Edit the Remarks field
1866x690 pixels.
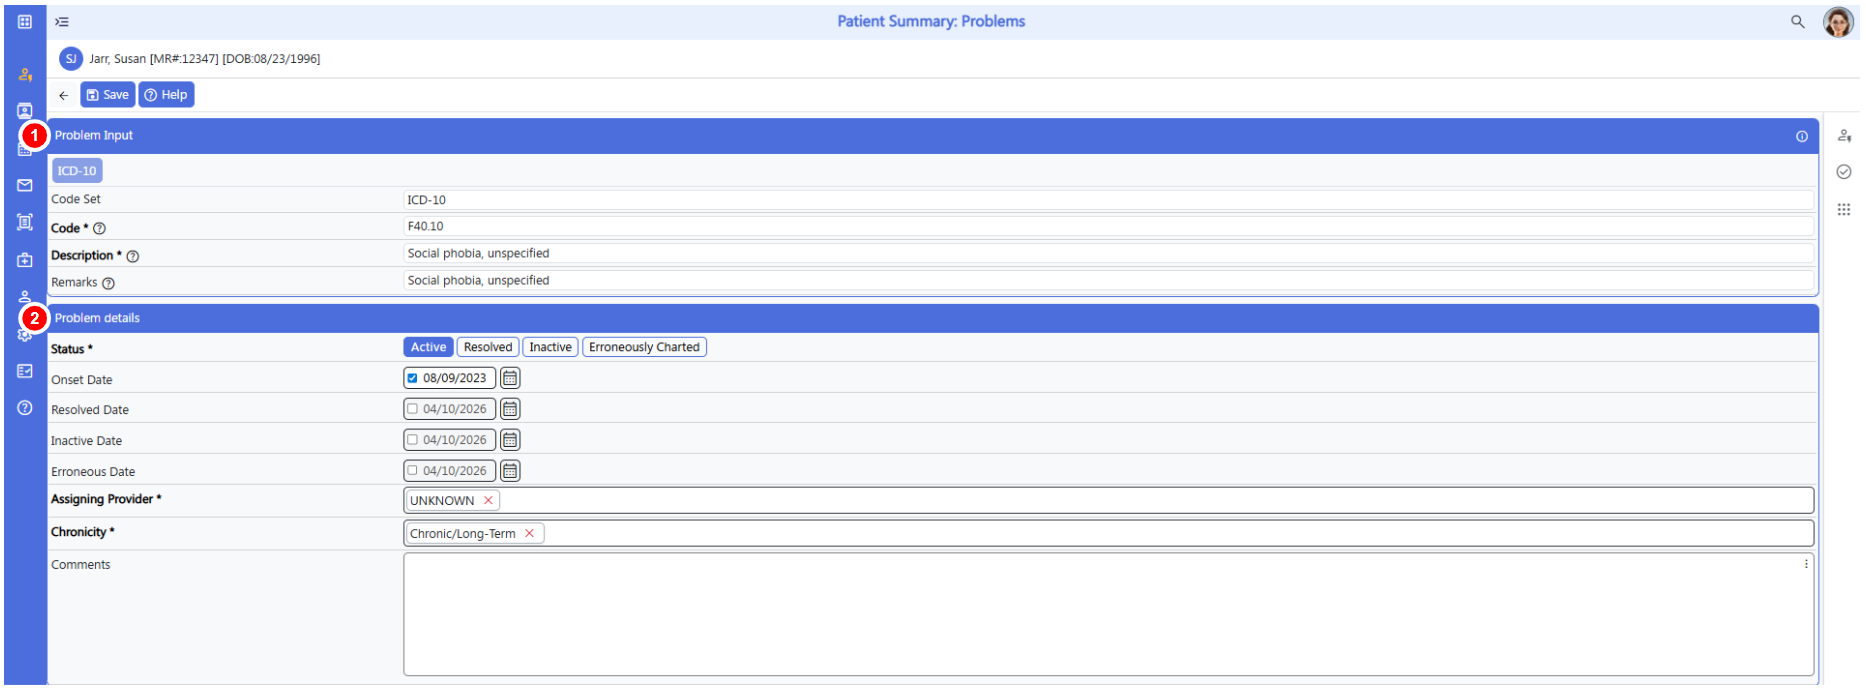(1108, 281)
